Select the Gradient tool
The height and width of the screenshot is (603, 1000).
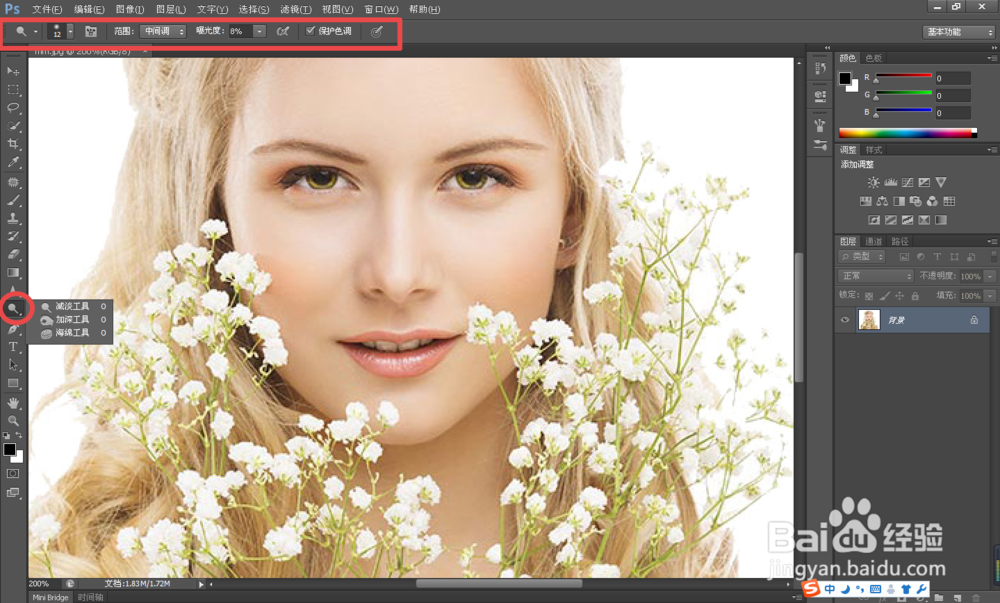(13, 273)
